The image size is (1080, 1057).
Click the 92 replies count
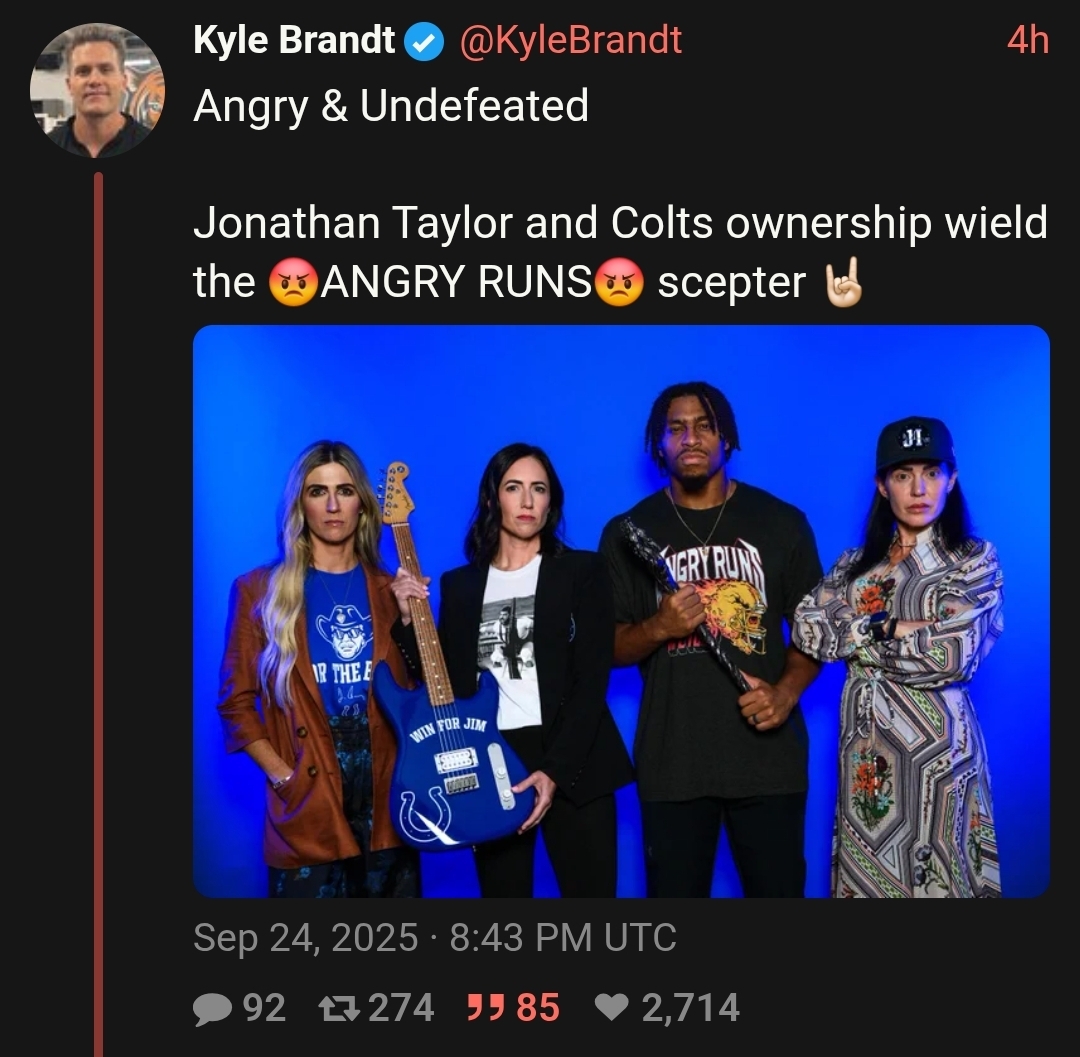(264, 1008)
